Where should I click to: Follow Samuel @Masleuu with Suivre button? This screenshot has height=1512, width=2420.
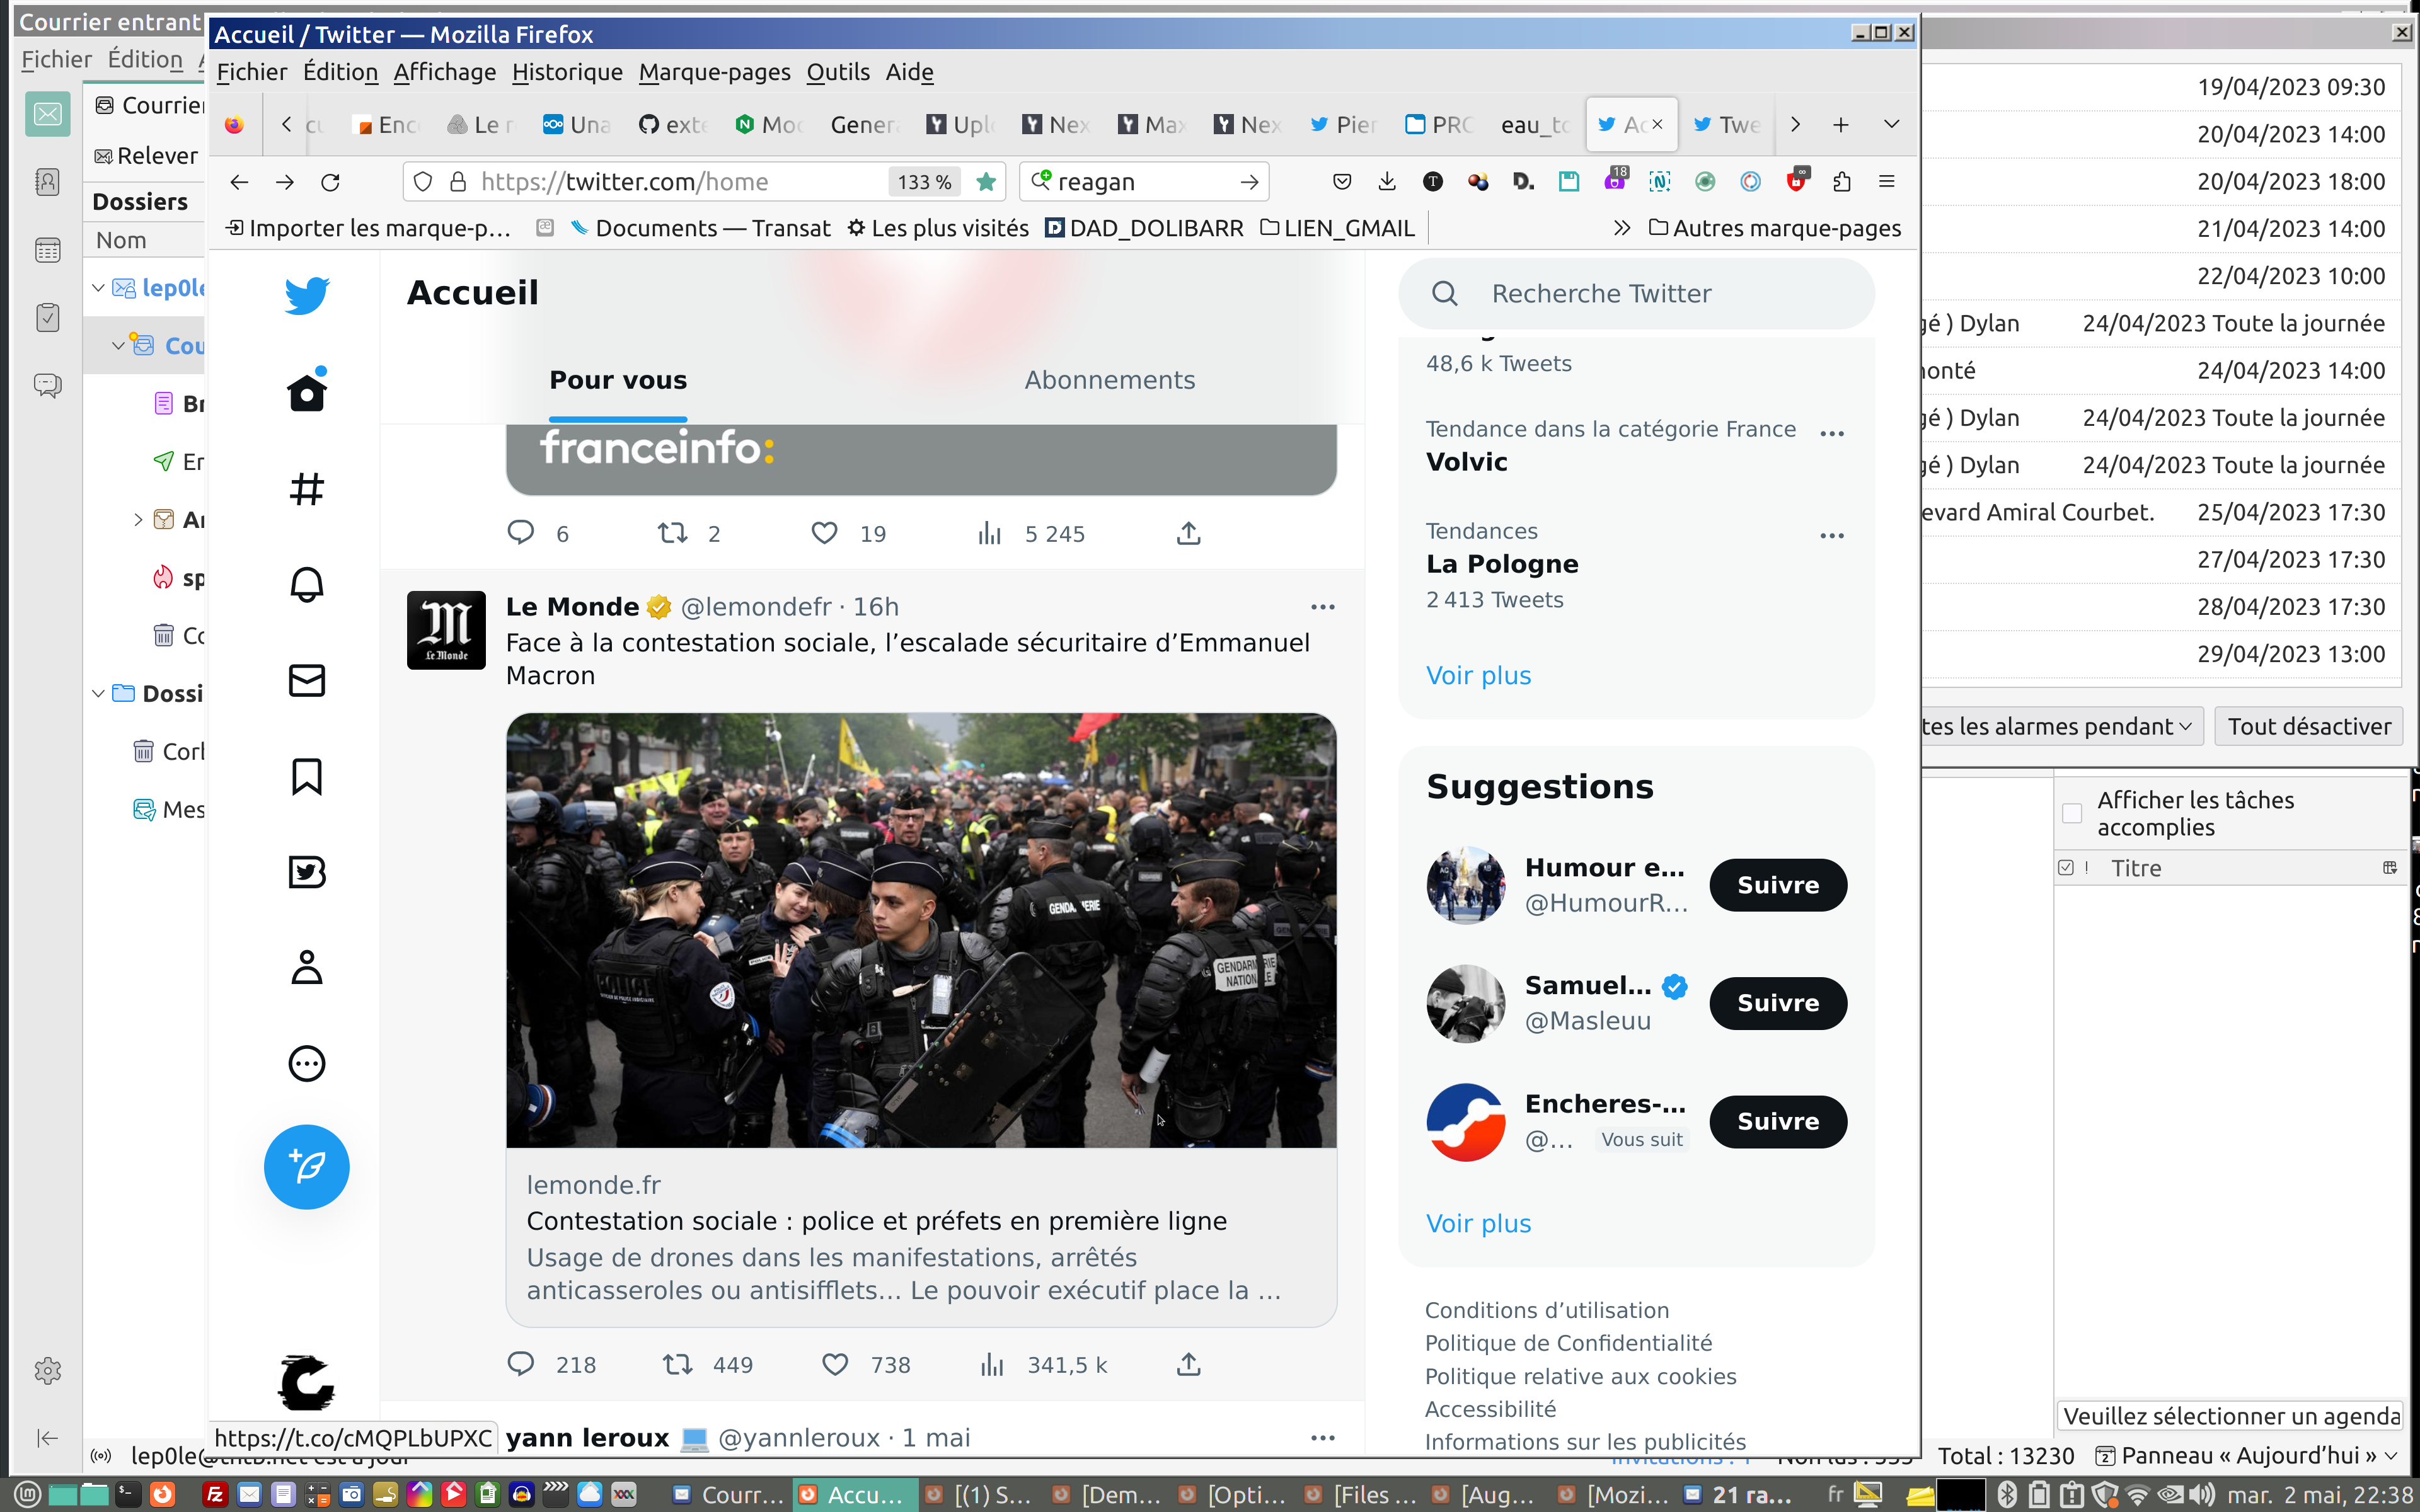(x=1777, y=1003)
